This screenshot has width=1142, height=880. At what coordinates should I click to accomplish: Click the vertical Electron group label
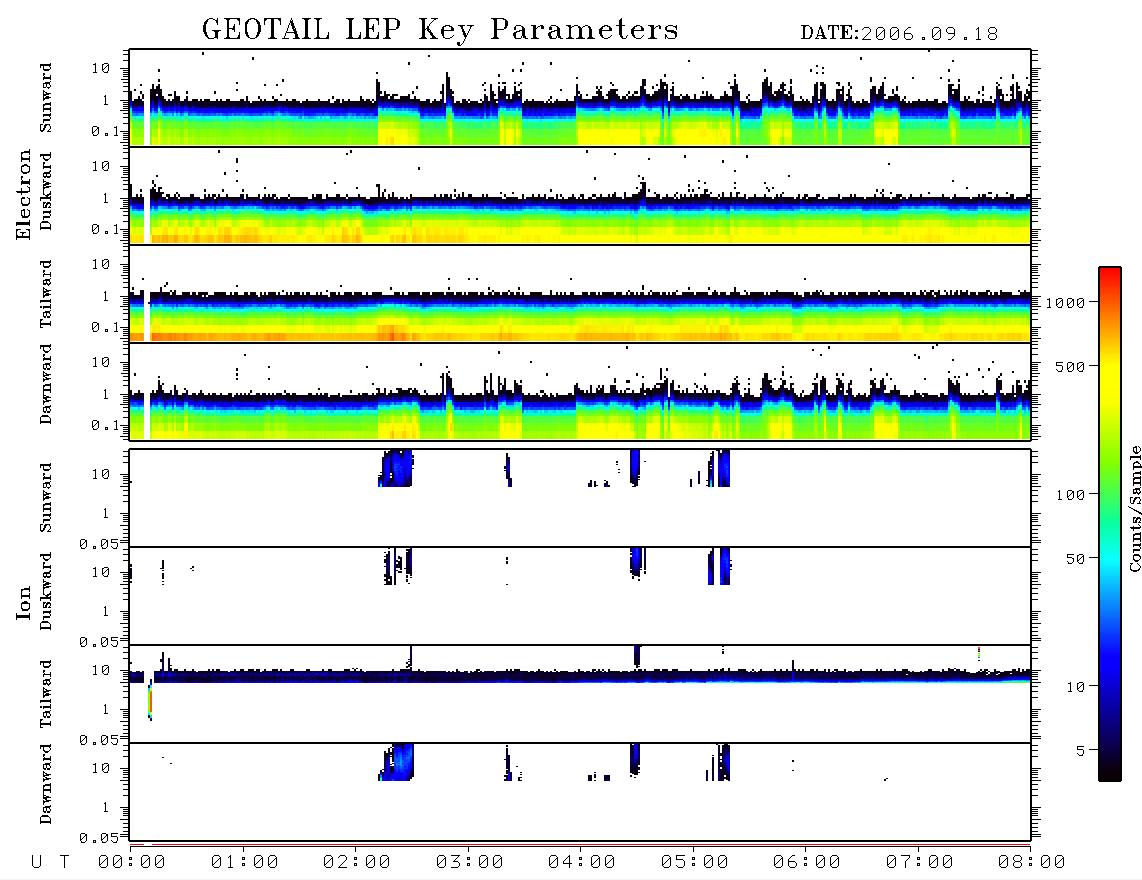(x=24, y=195)
